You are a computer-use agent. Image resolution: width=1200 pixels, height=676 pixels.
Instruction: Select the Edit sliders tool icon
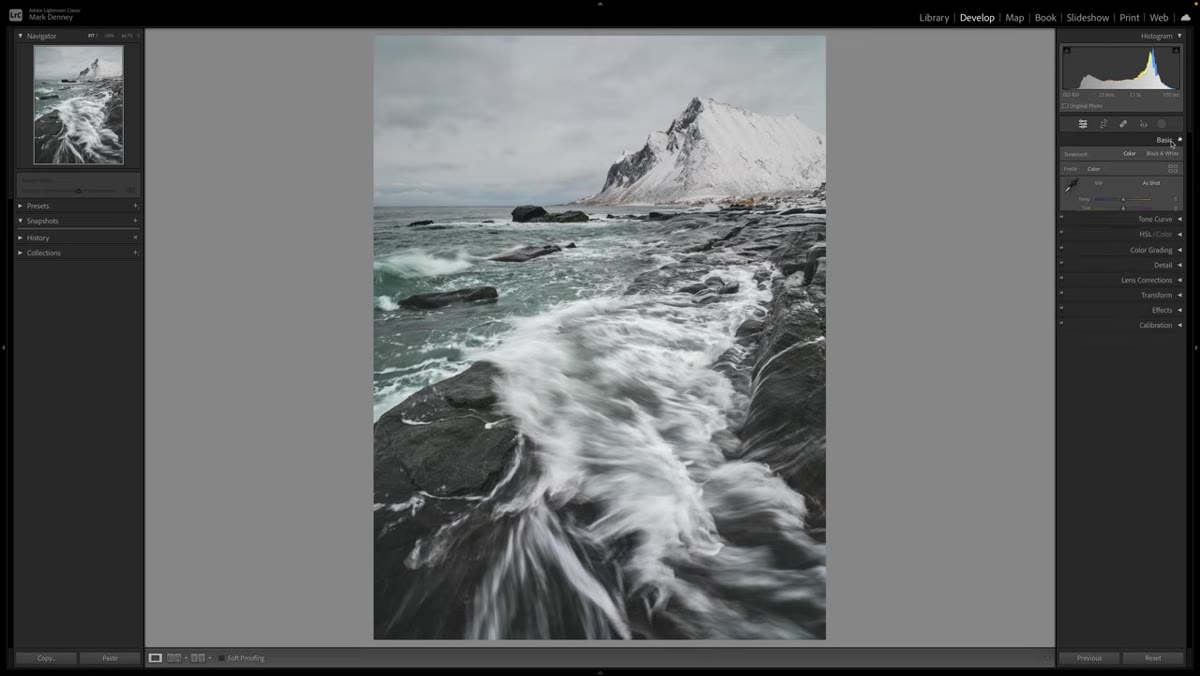pos(1082,124)
